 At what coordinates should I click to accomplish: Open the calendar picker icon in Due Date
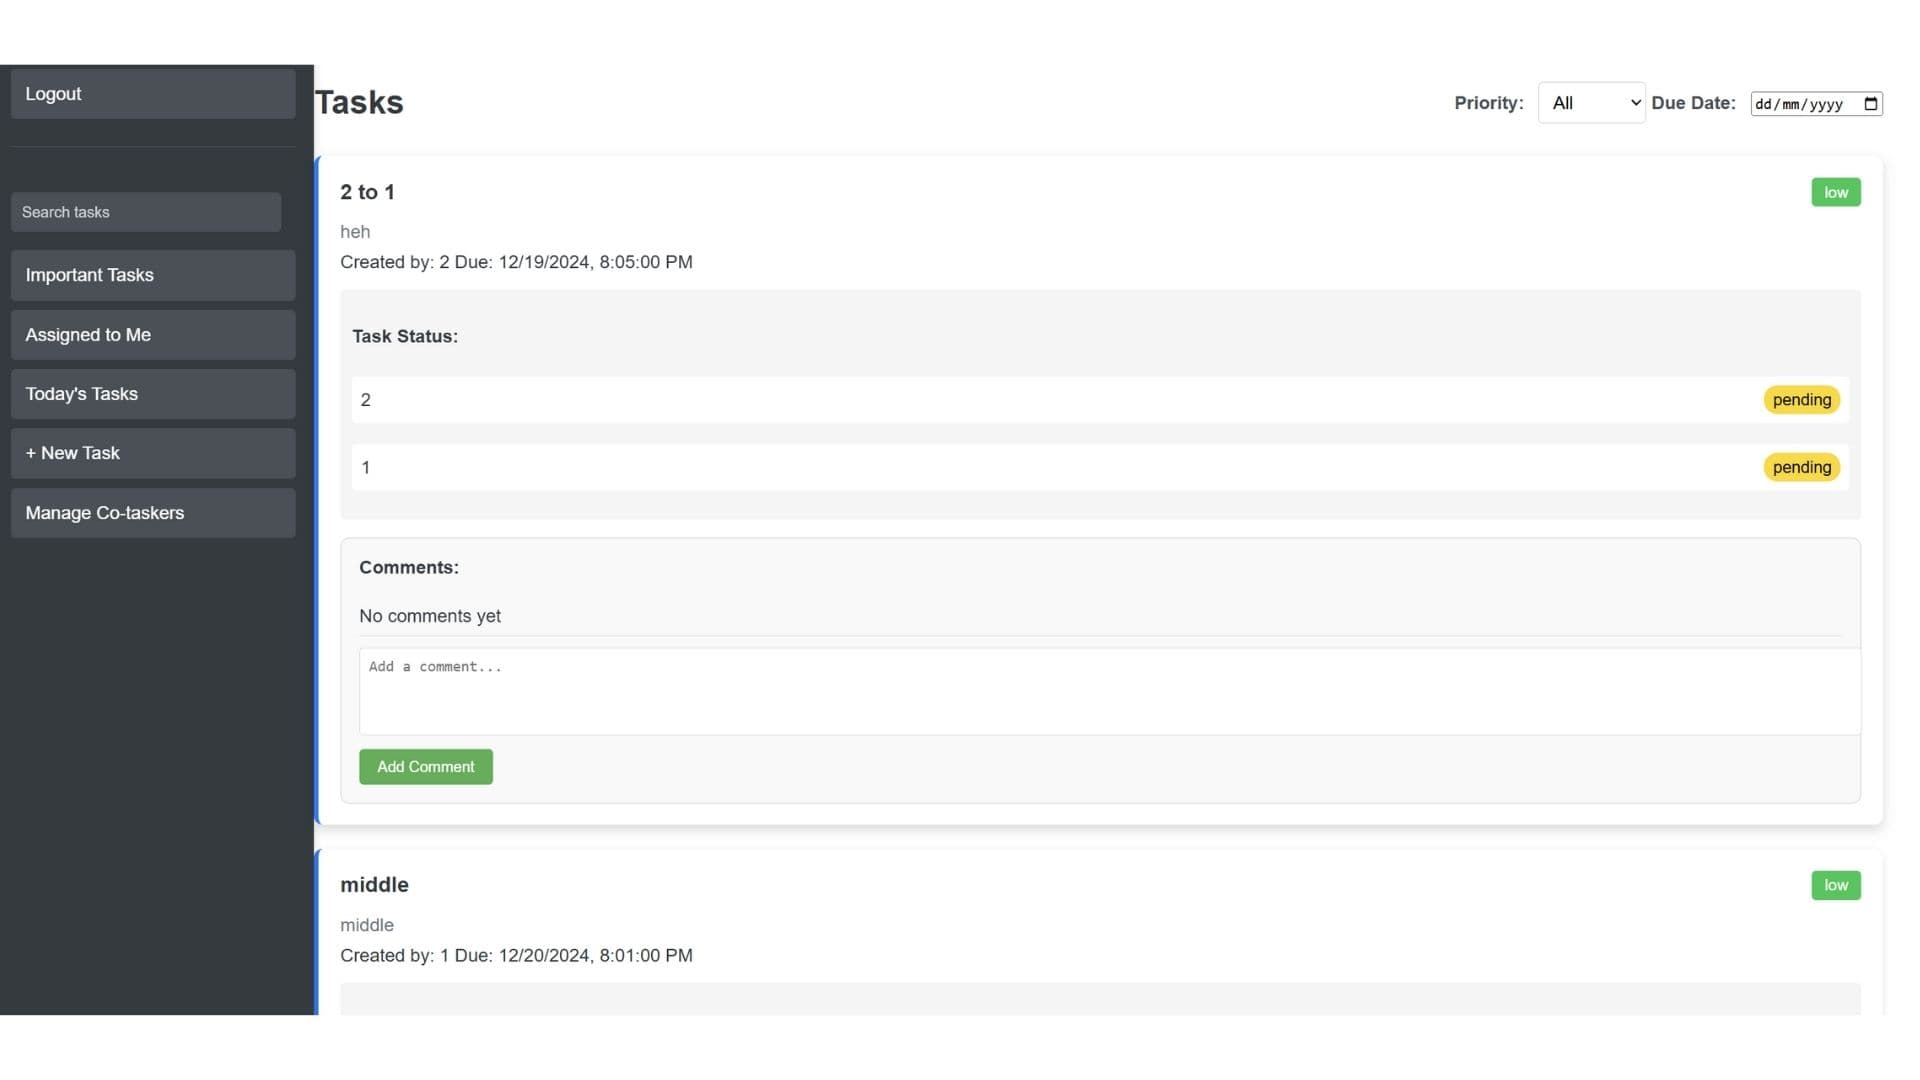point(1870,104)
